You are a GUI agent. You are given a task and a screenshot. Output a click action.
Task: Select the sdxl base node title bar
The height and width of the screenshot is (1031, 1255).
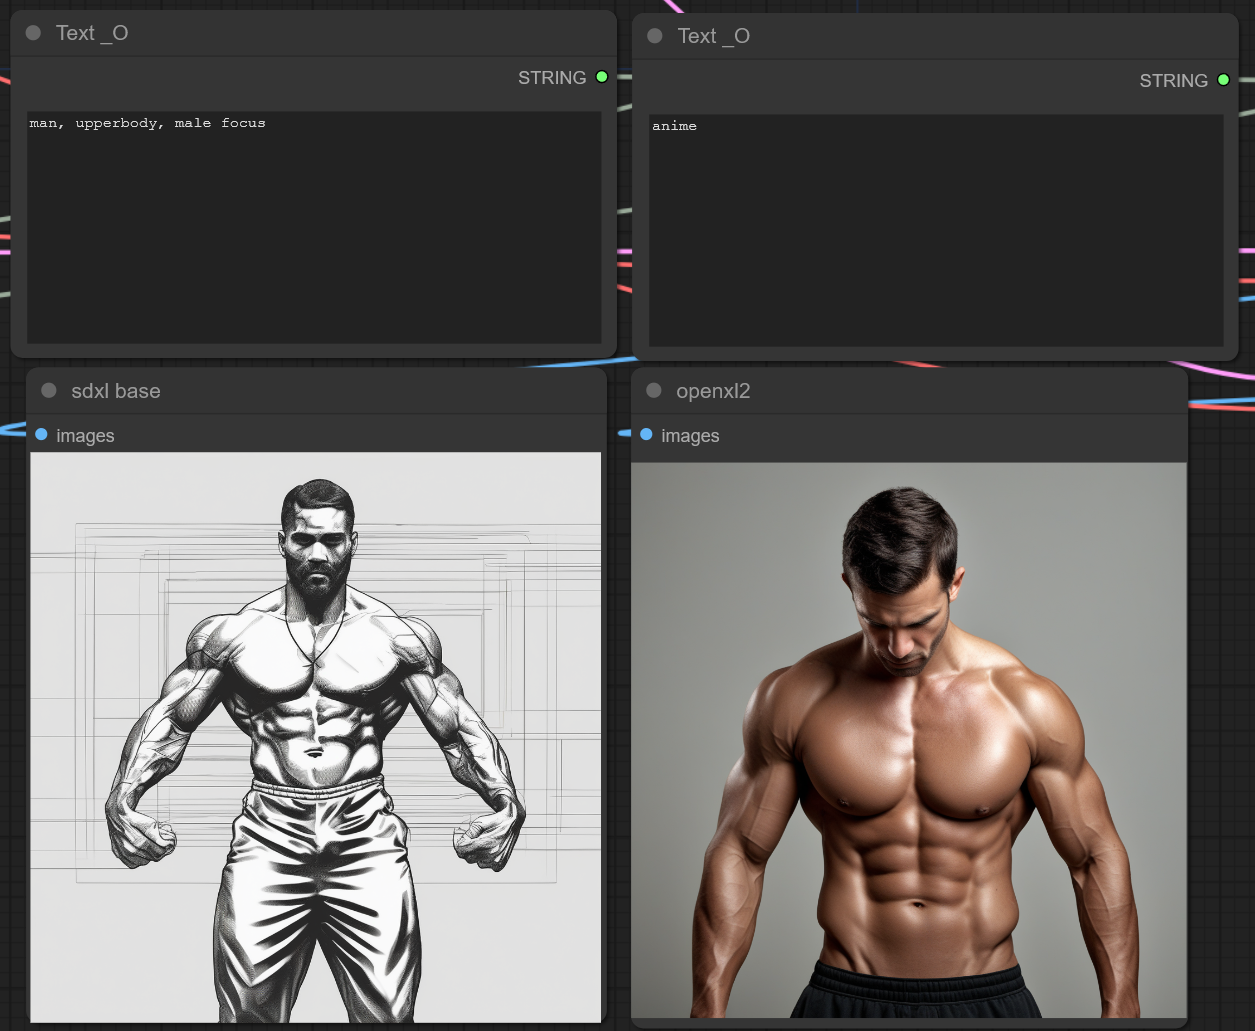[116, 391]
